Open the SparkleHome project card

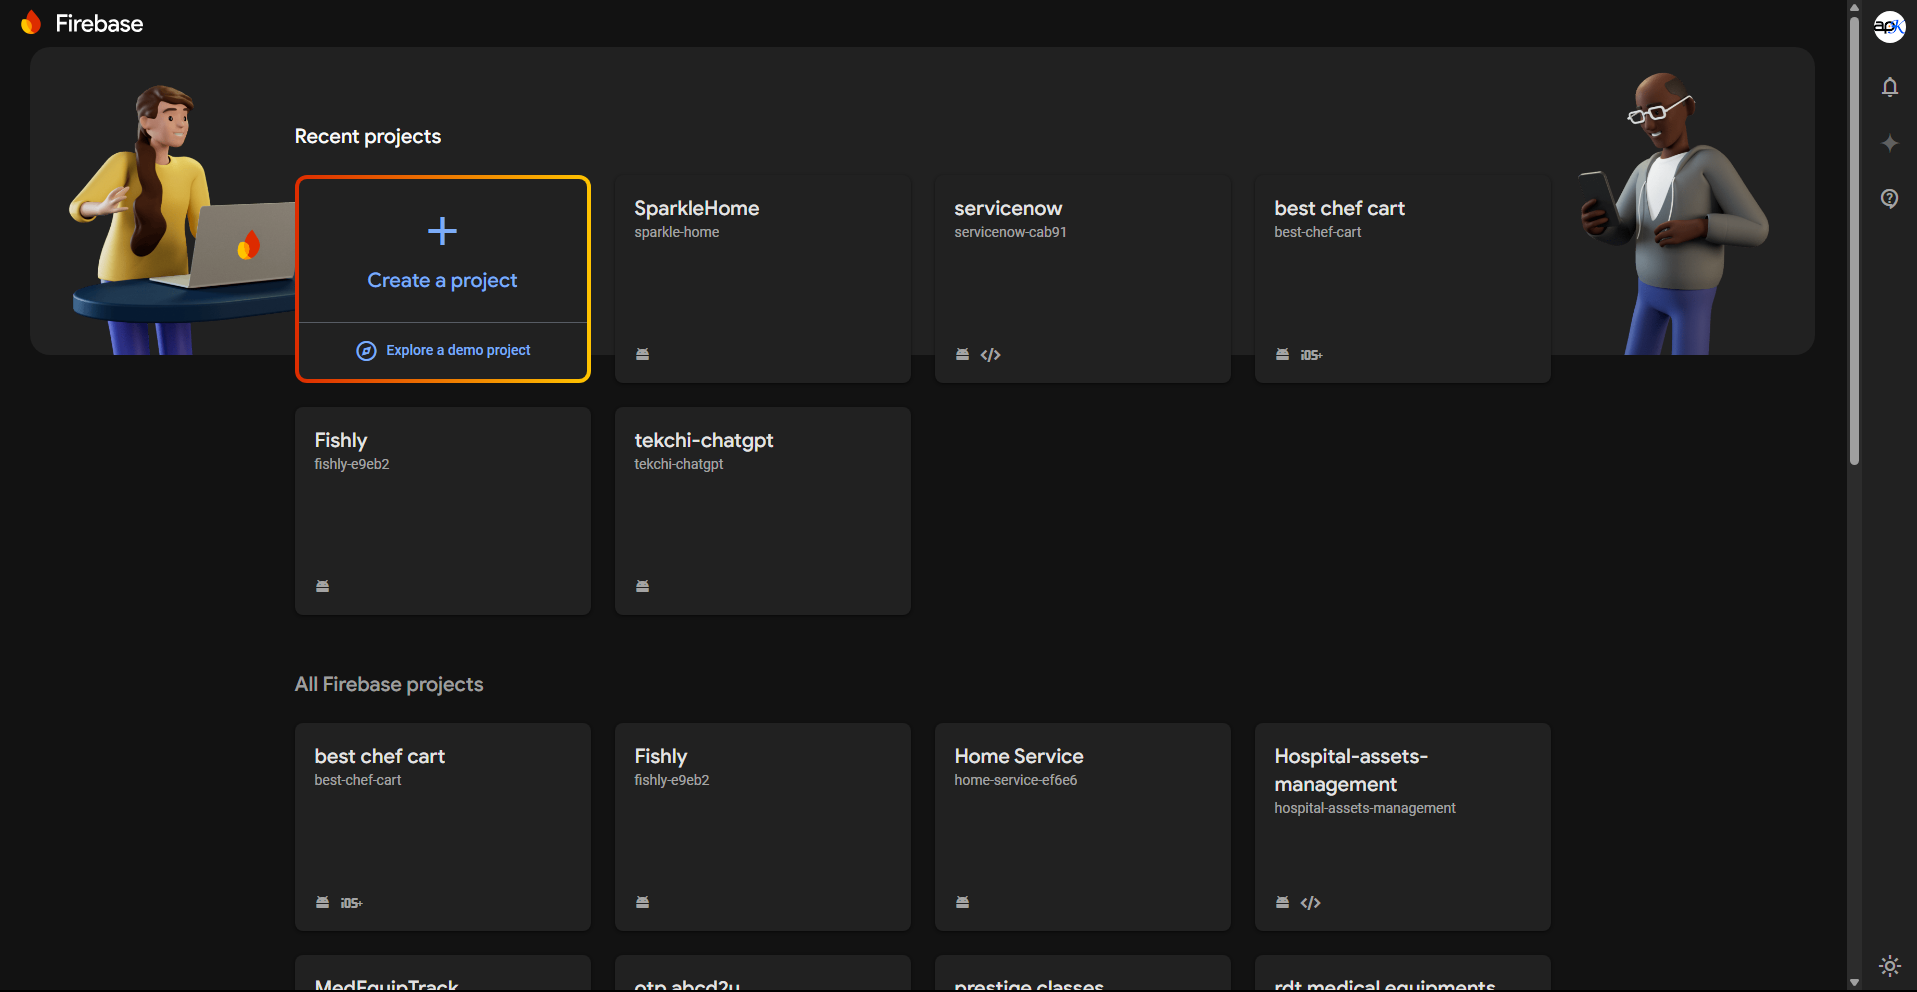click(x=762, y=280)
